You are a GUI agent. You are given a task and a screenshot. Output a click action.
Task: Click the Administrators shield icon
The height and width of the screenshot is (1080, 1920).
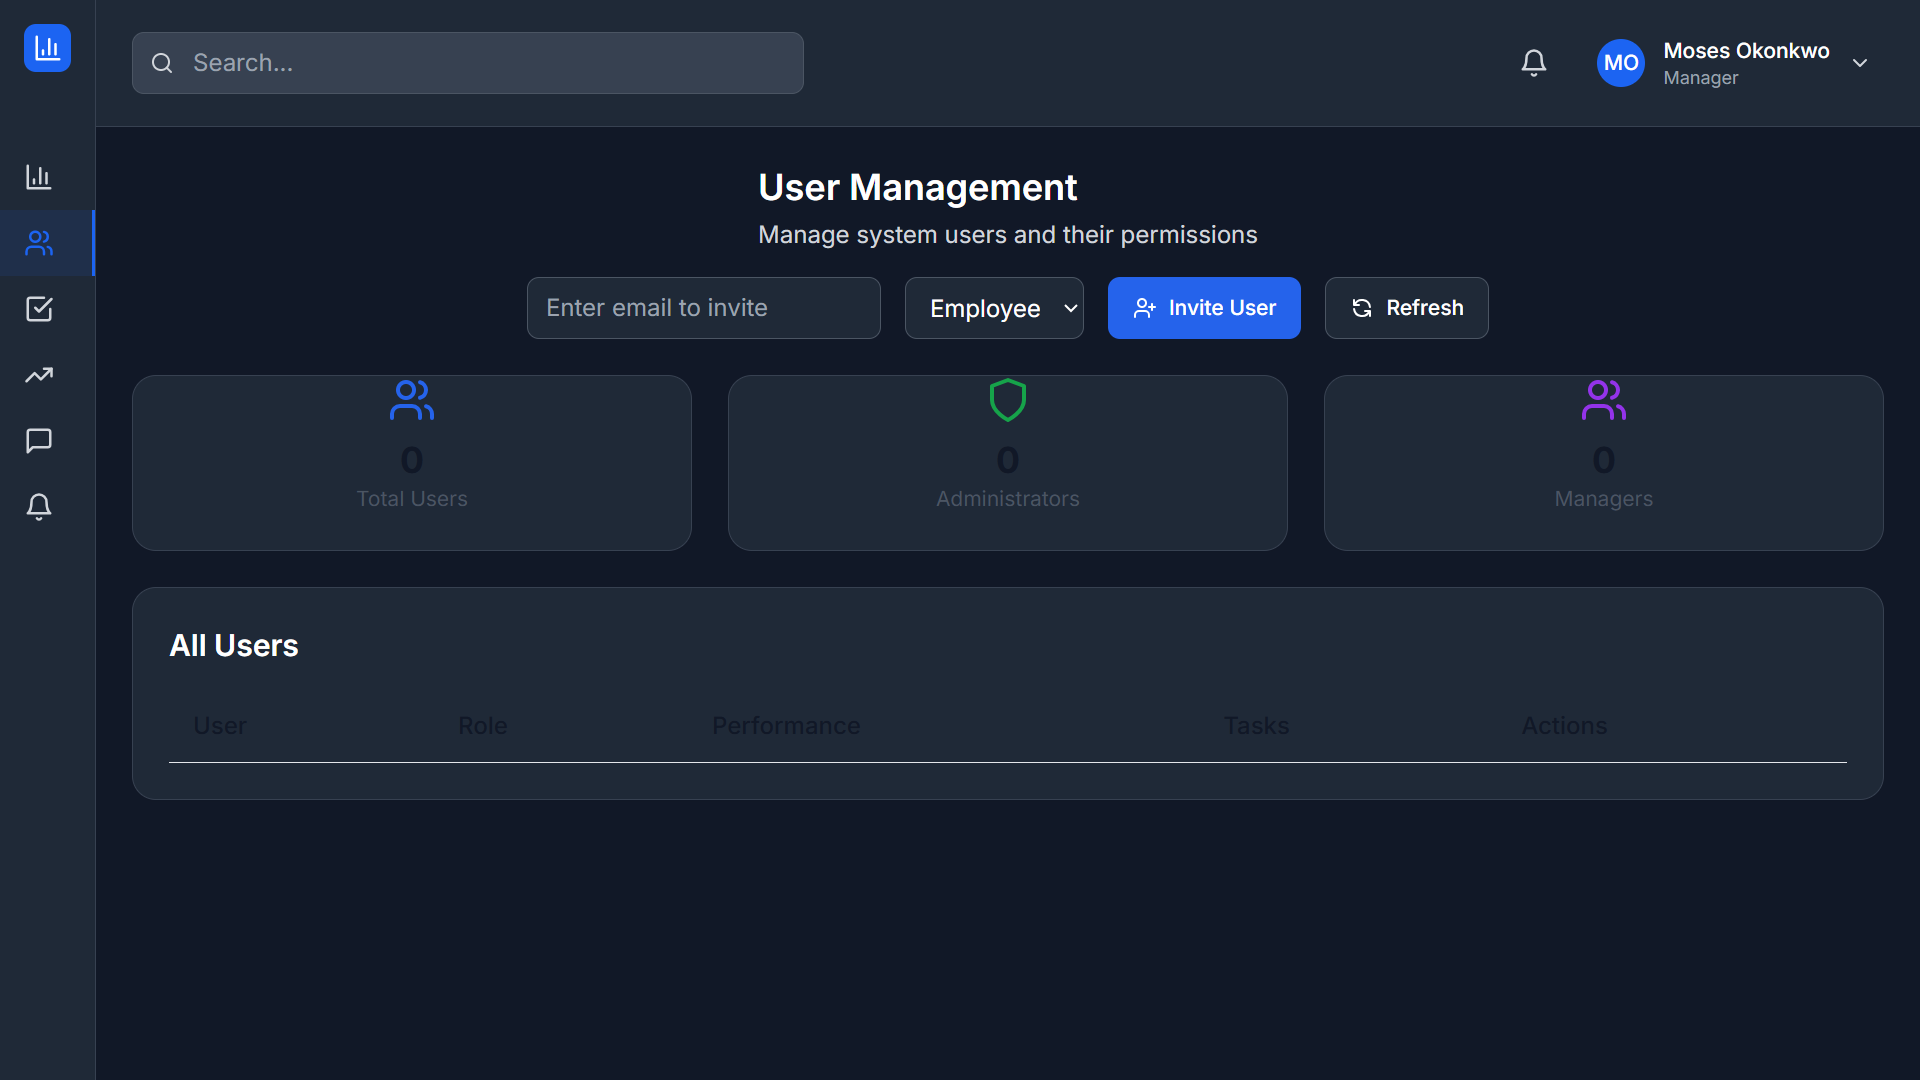tap(1007, 400)
